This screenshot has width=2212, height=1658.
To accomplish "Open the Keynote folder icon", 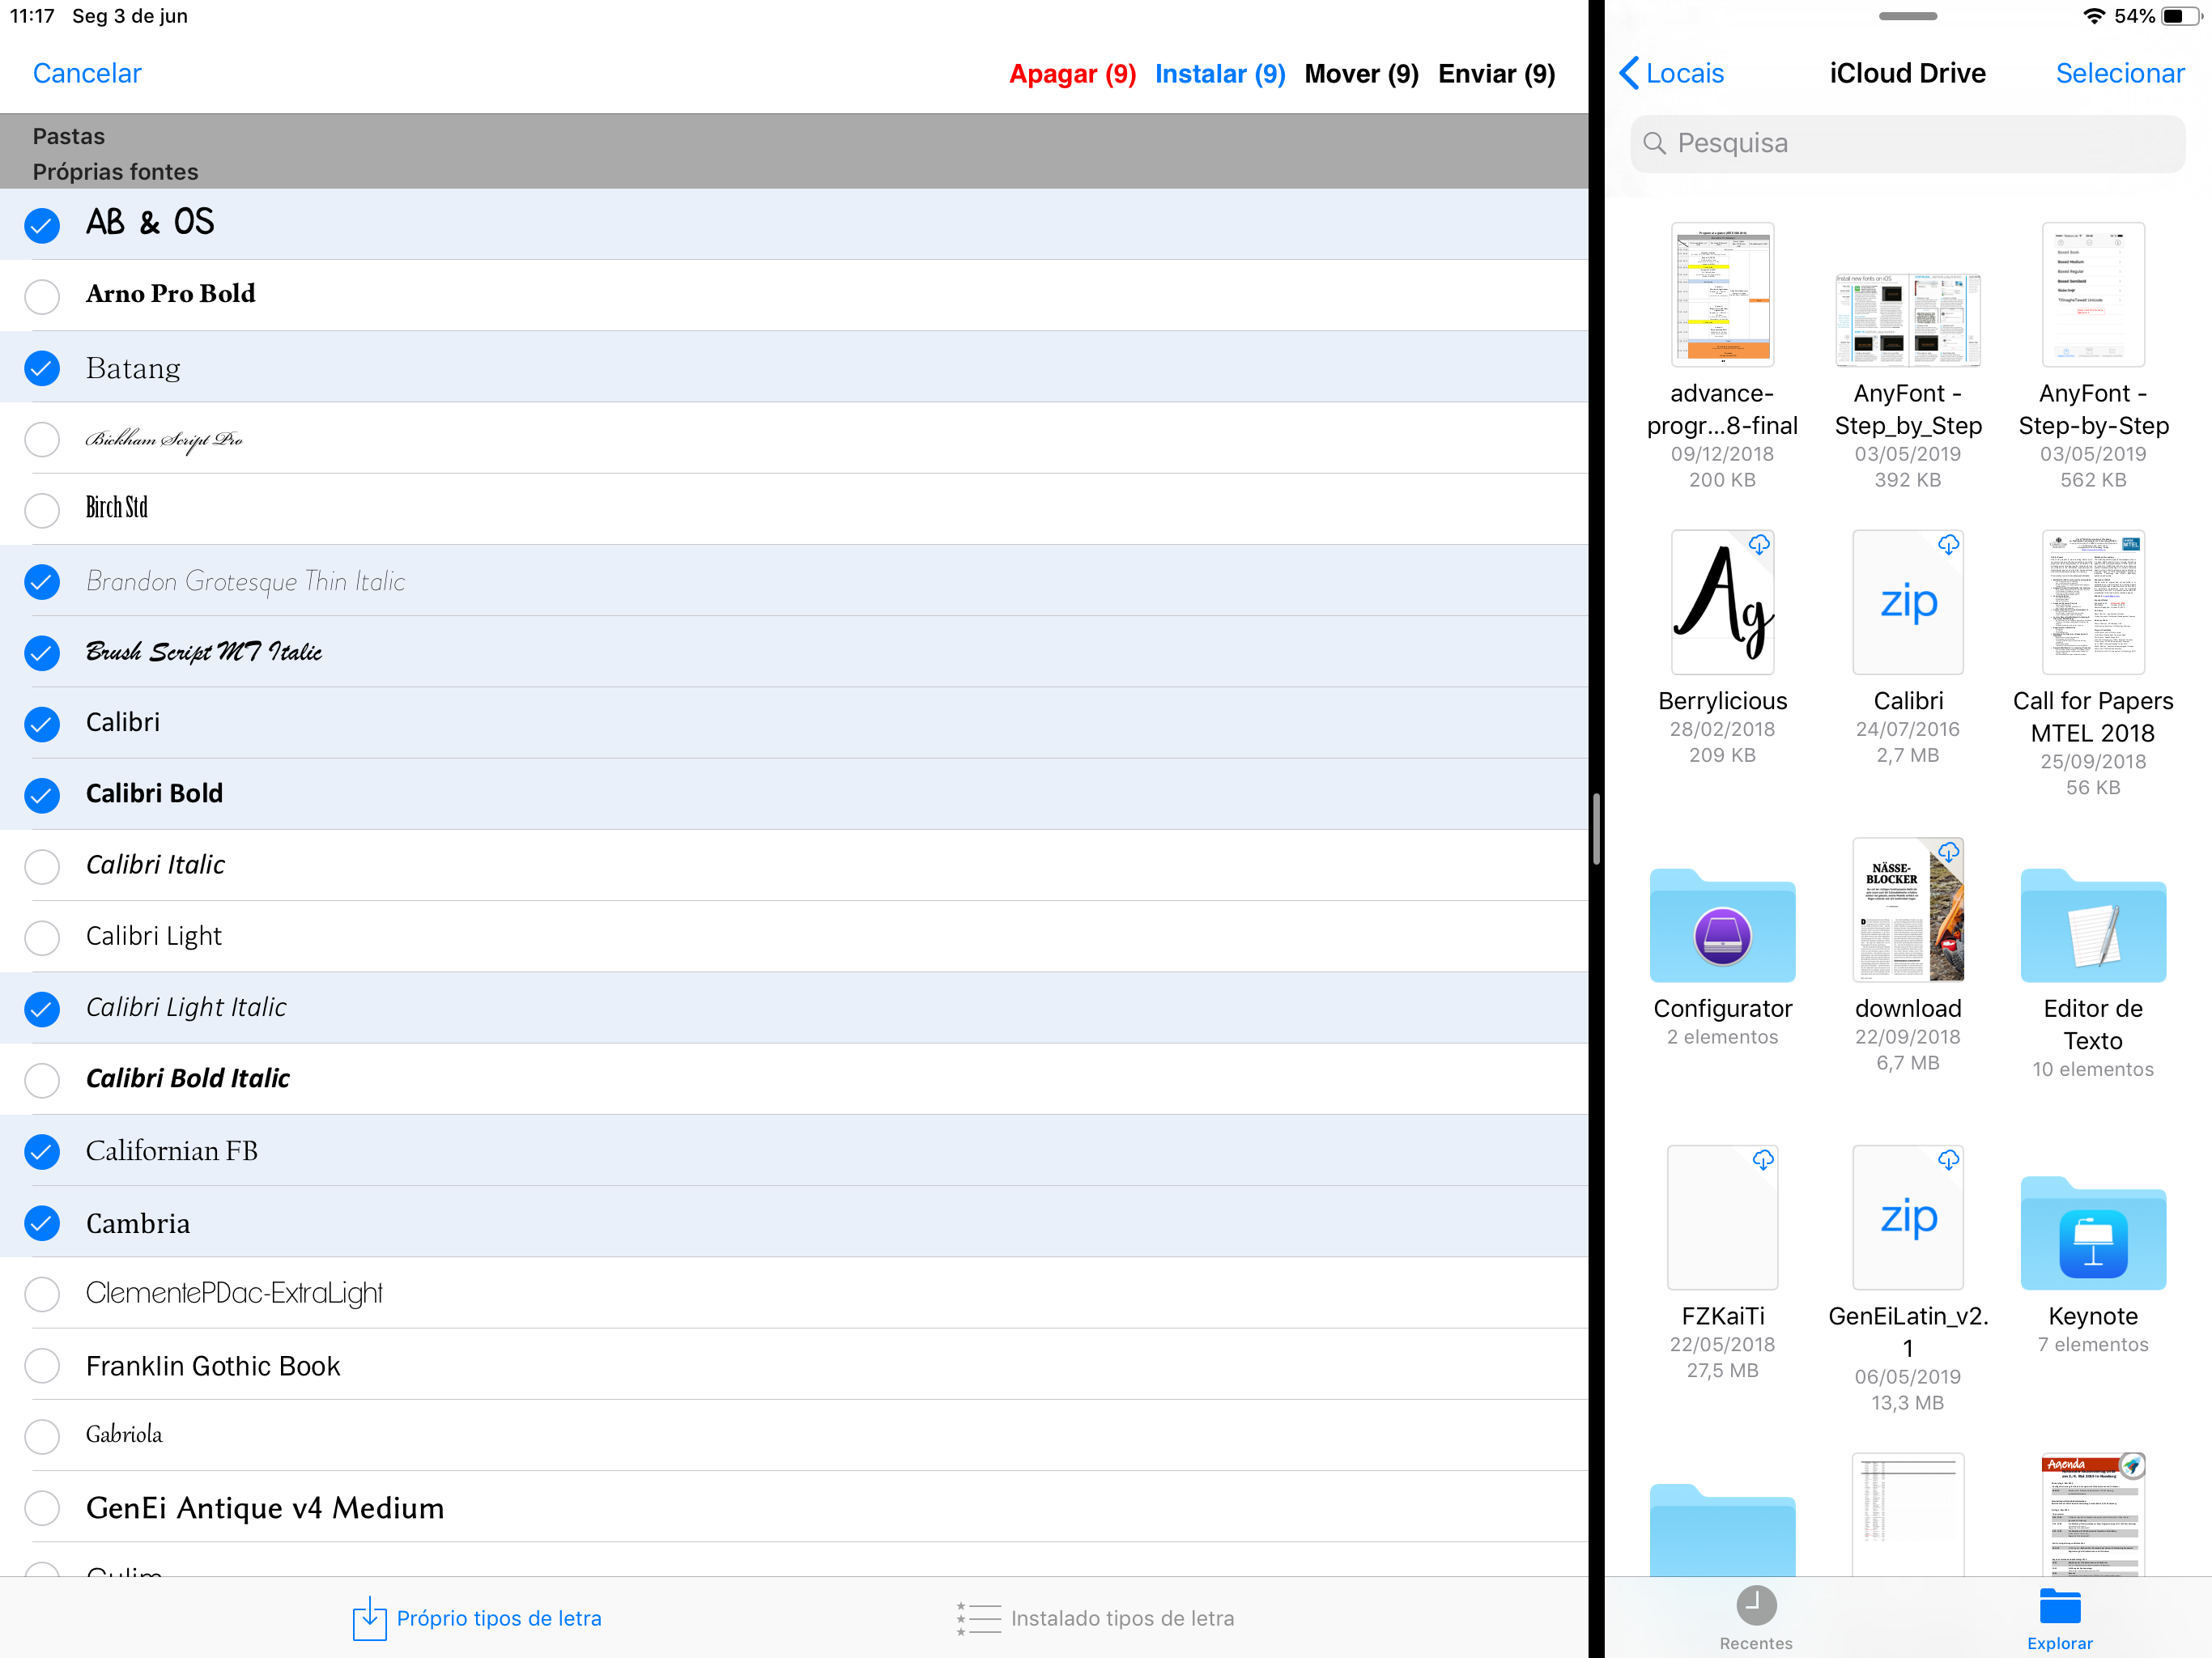I will (x=2092, y=1235).
